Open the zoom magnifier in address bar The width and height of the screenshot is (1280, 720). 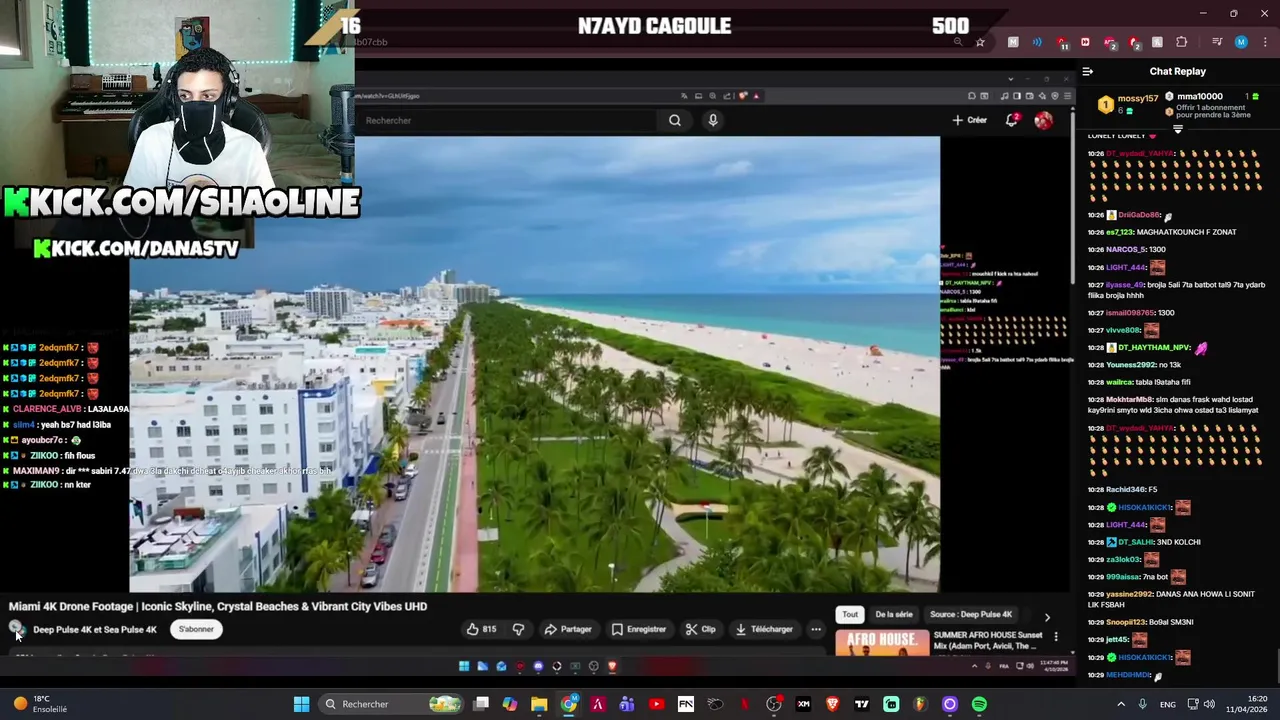[958, 42]
